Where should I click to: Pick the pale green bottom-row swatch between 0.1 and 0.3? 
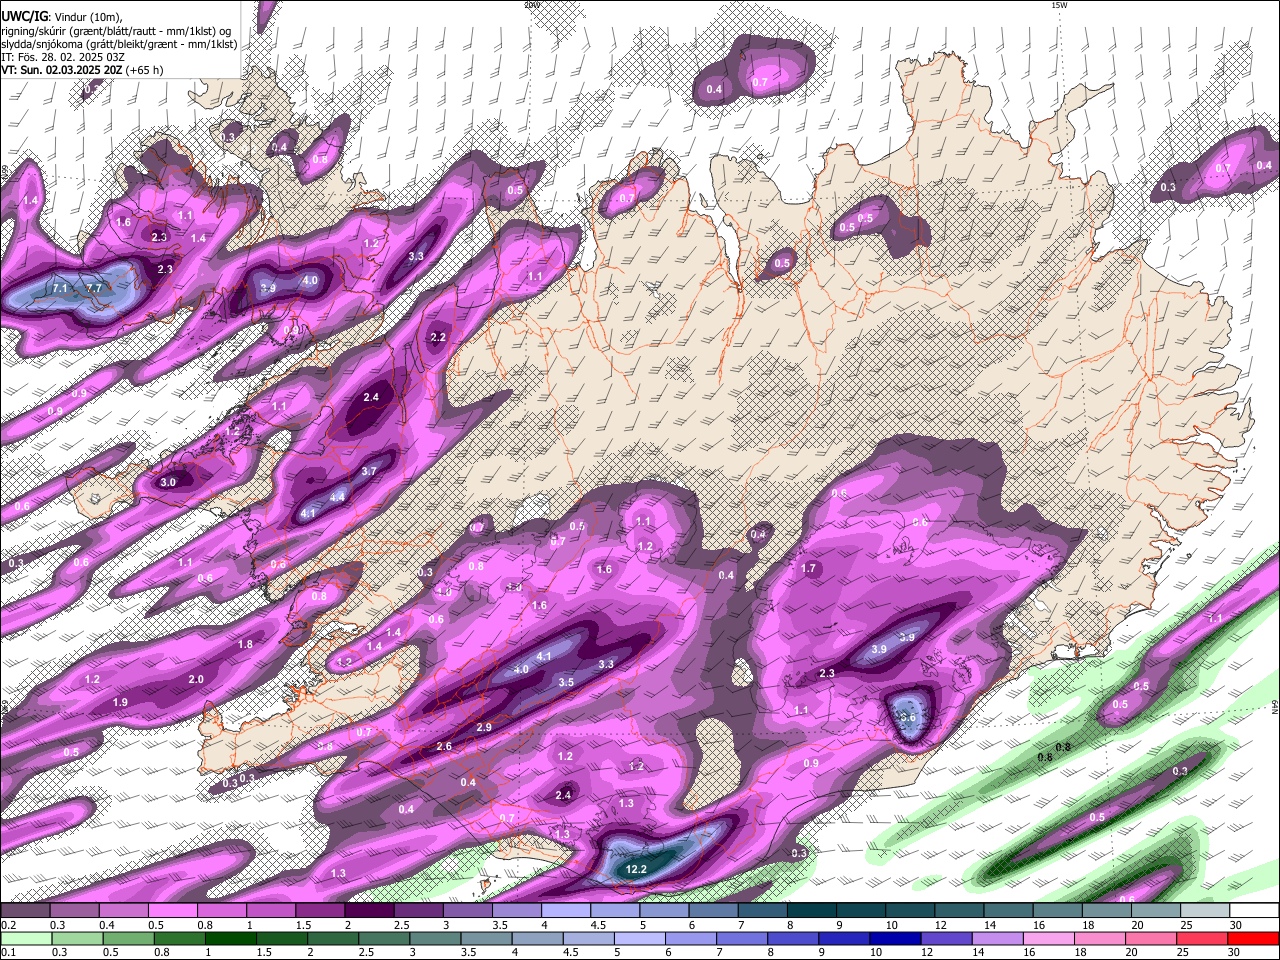25,938
